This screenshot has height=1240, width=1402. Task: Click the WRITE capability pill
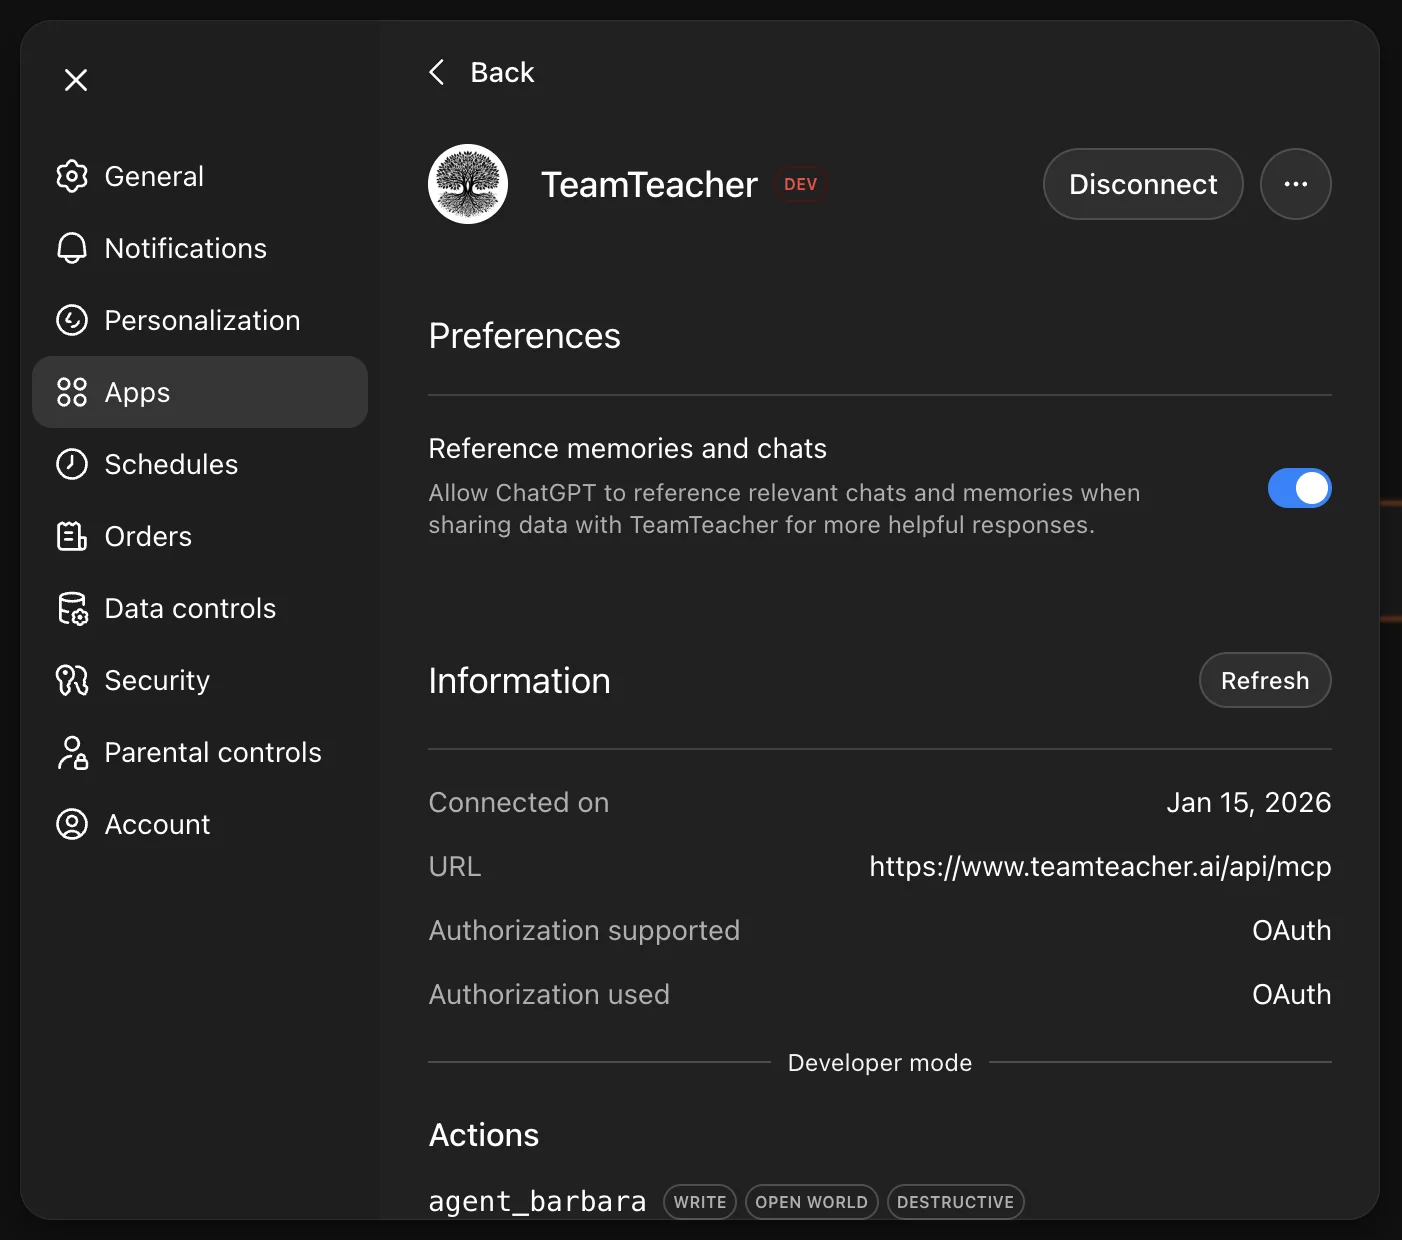tap(699, 1202)
